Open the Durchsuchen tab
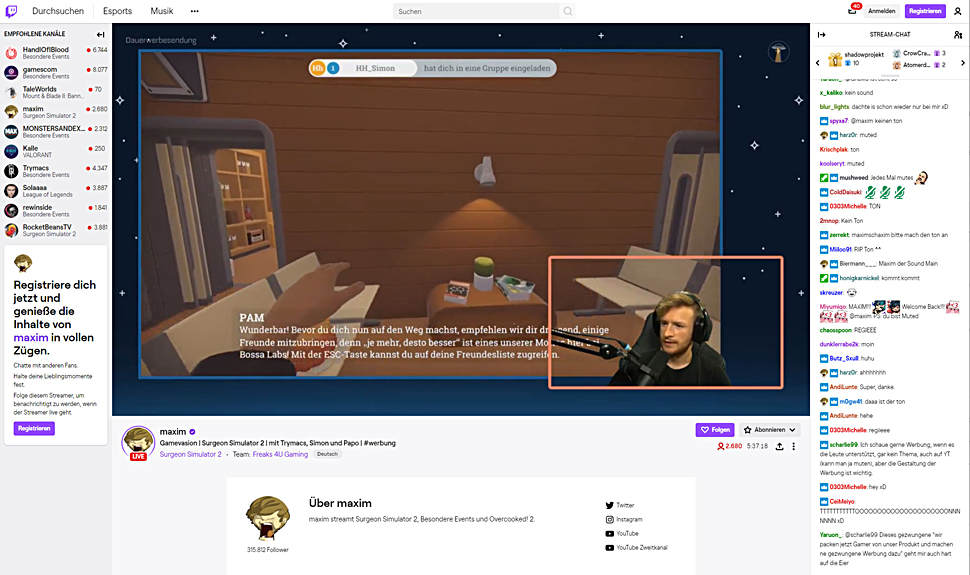 point(58,11)
